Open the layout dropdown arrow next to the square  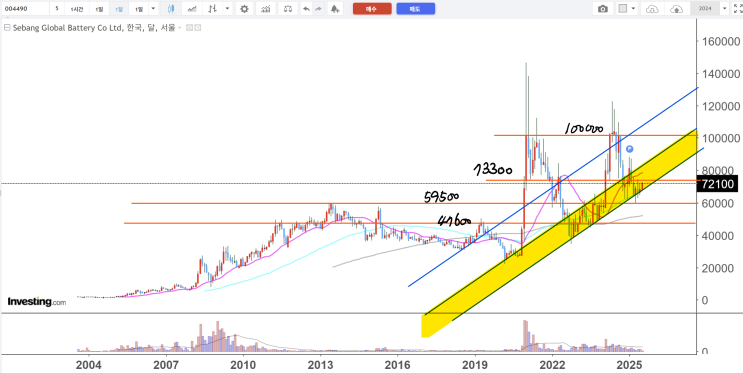click(633, 9)
